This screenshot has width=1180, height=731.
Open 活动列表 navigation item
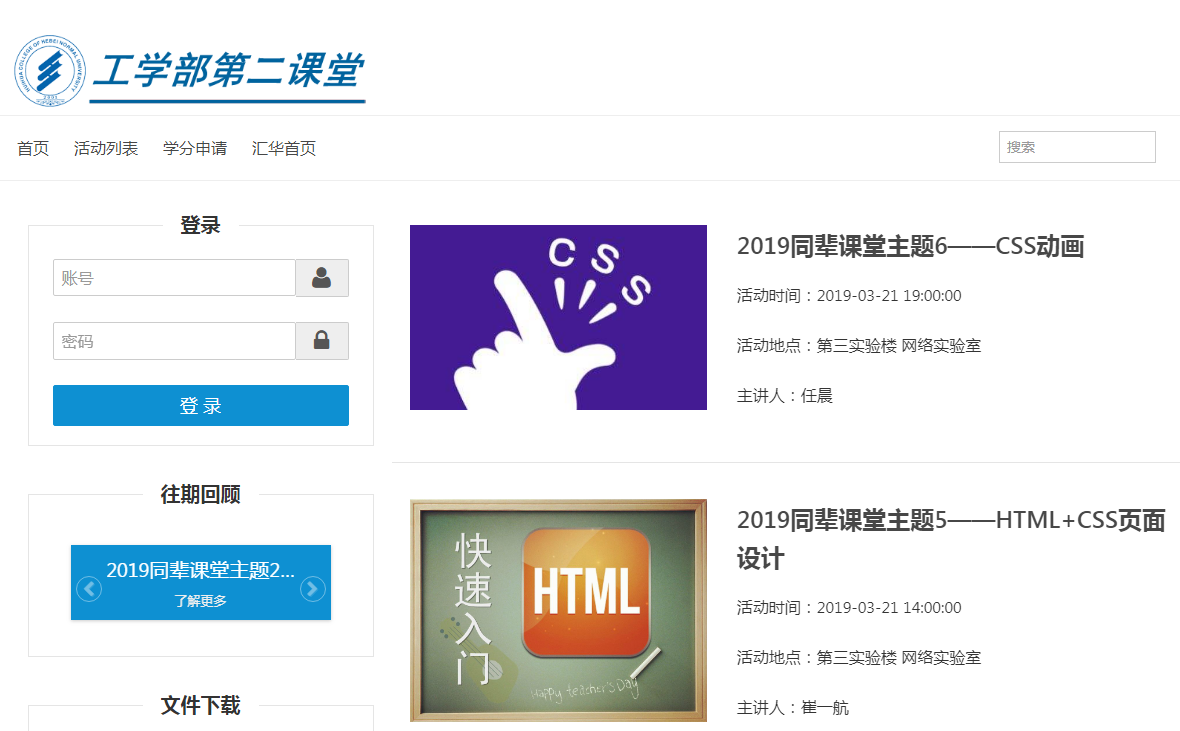point(106,149)
